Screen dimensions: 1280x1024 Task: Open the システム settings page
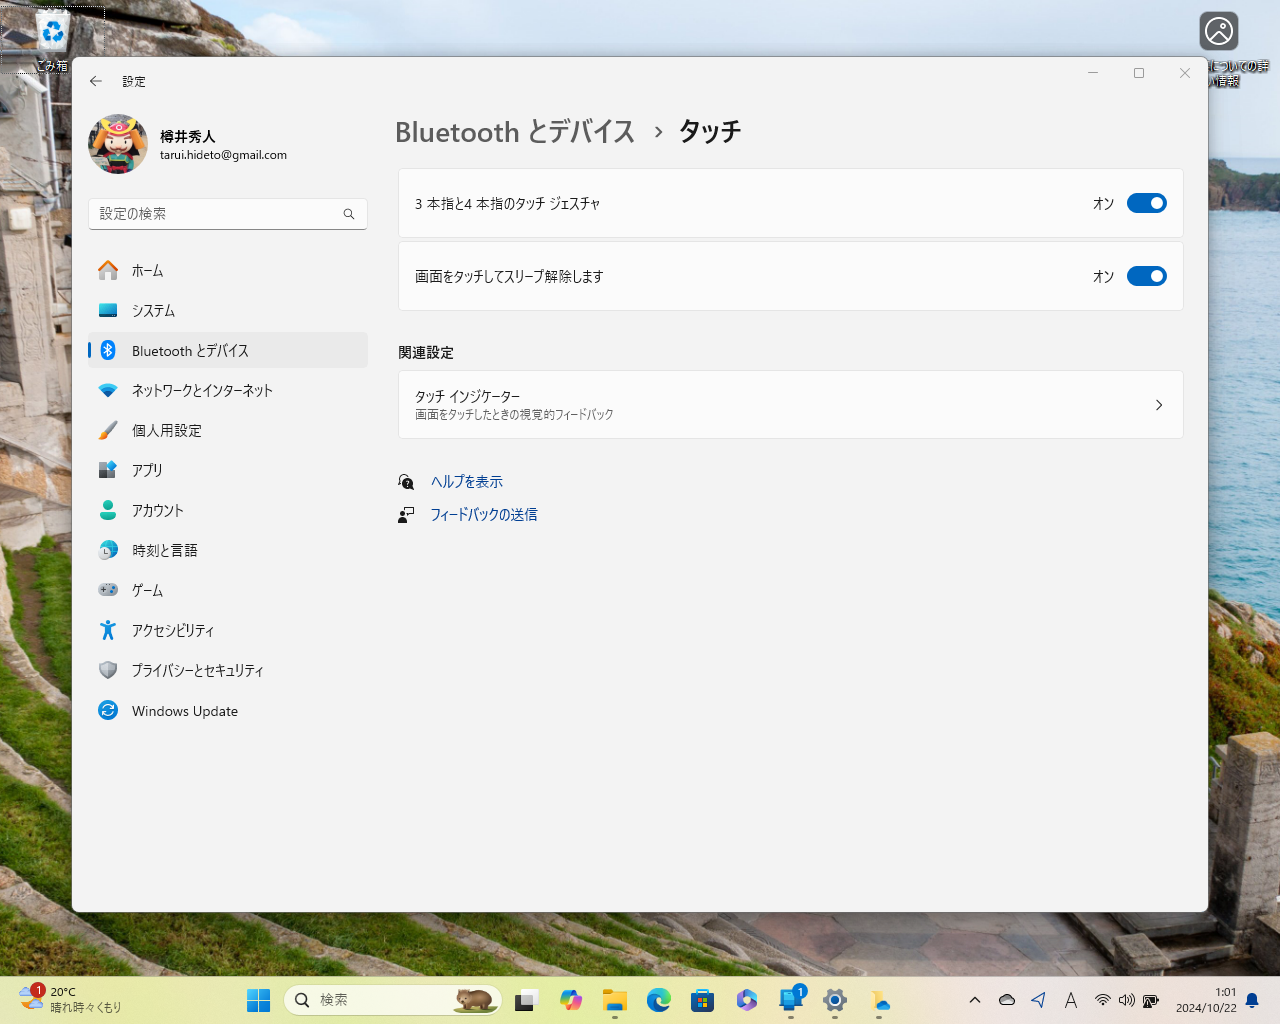click(x=228, y=310)
